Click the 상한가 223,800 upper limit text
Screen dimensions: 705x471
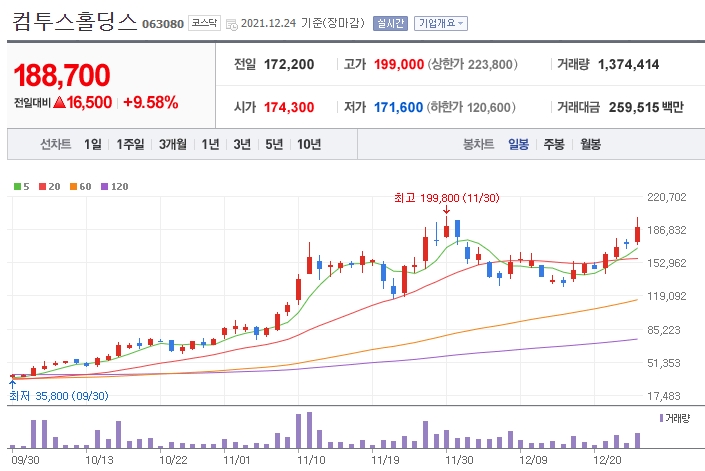coord(473,64)
